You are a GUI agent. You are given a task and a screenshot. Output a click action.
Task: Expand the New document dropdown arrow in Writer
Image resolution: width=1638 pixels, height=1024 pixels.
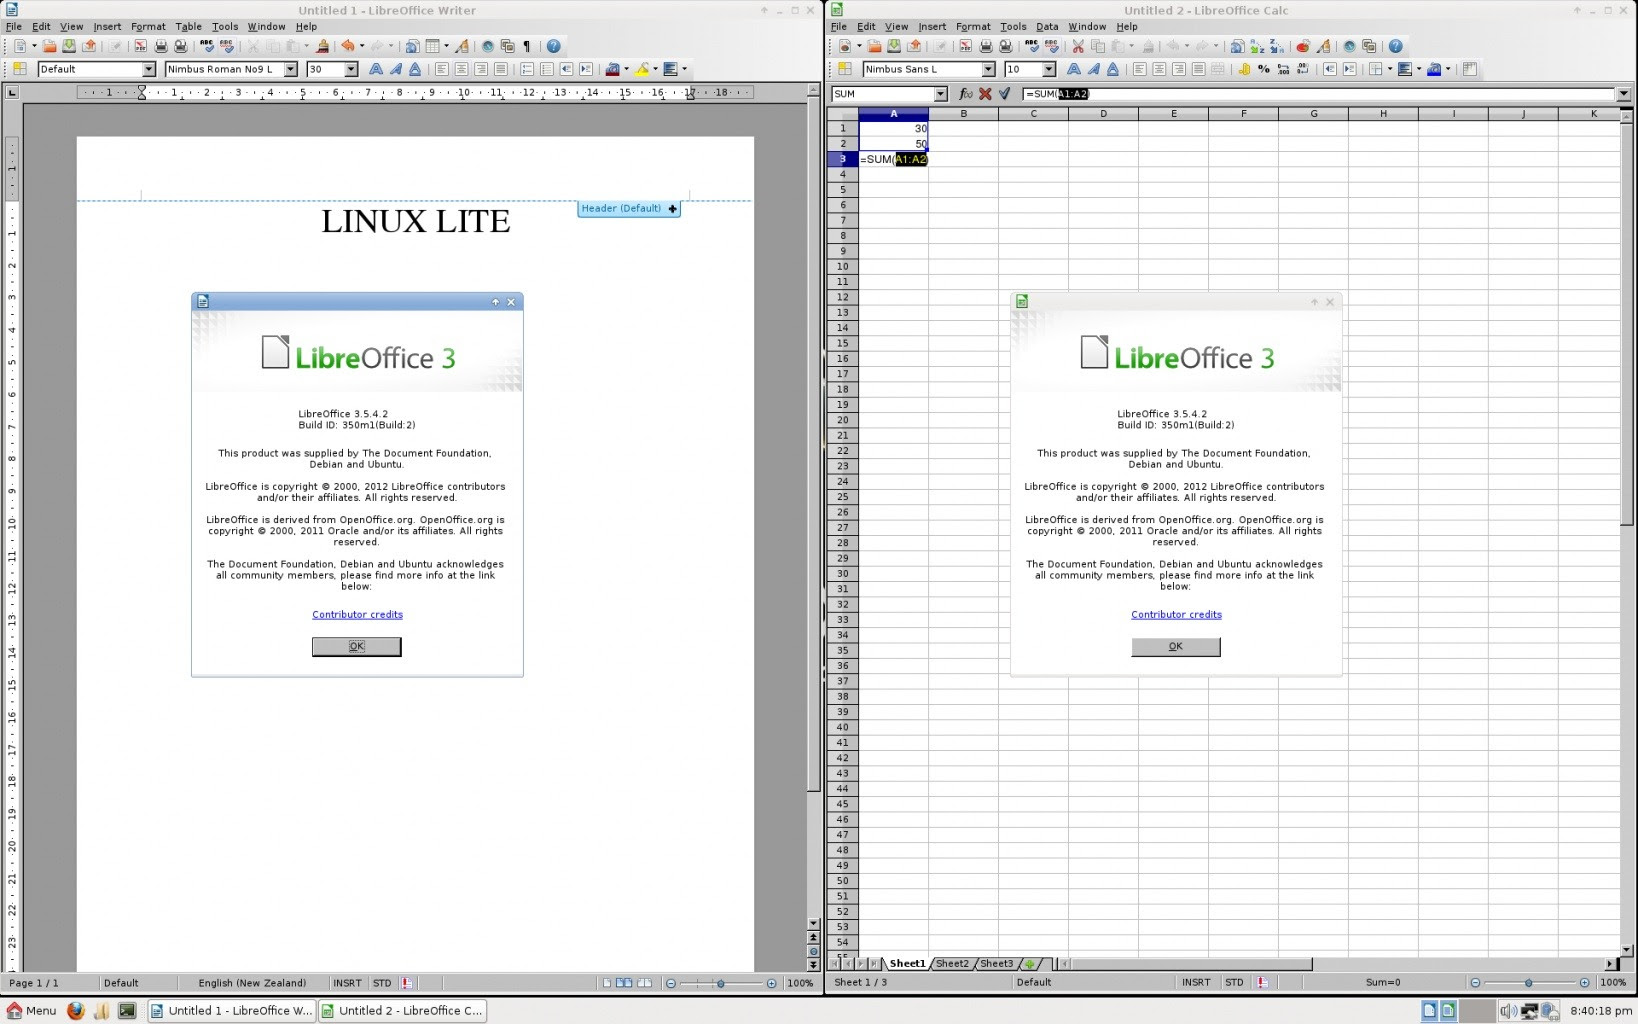tap(34, 46)
